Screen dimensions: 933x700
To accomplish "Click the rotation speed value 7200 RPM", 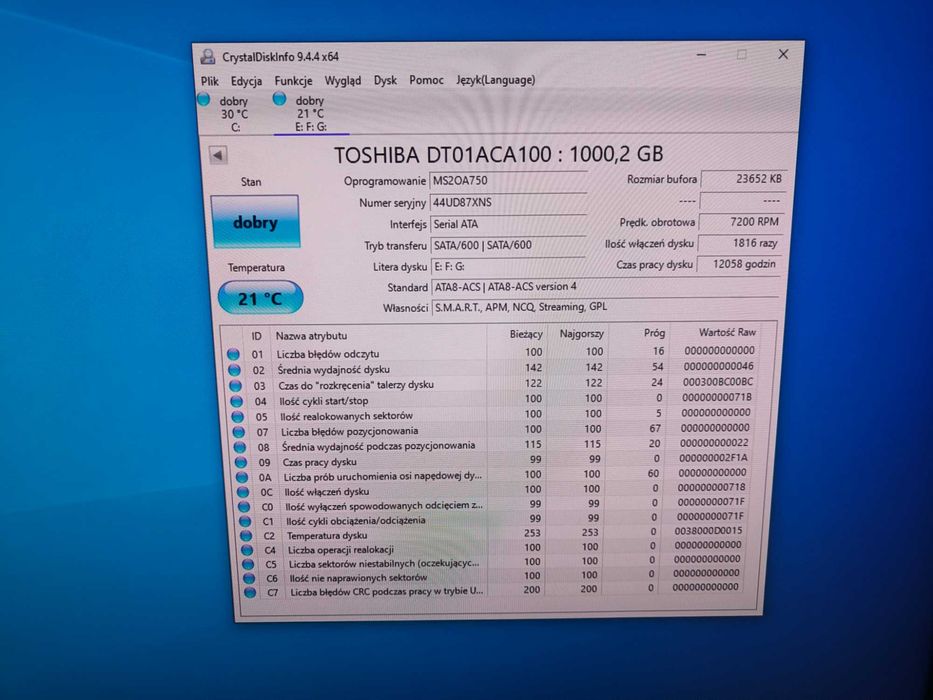I will [x=742, y=222].
